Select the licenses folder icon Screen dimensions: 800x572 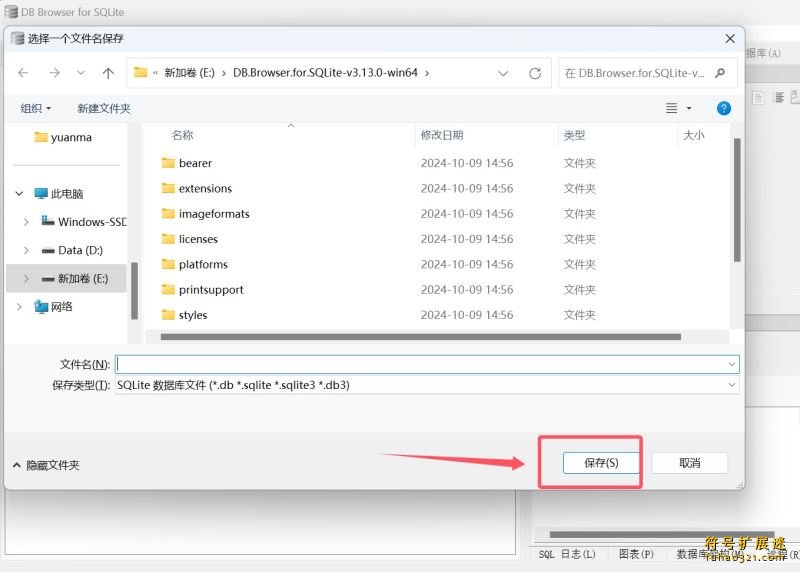[168, 239]
